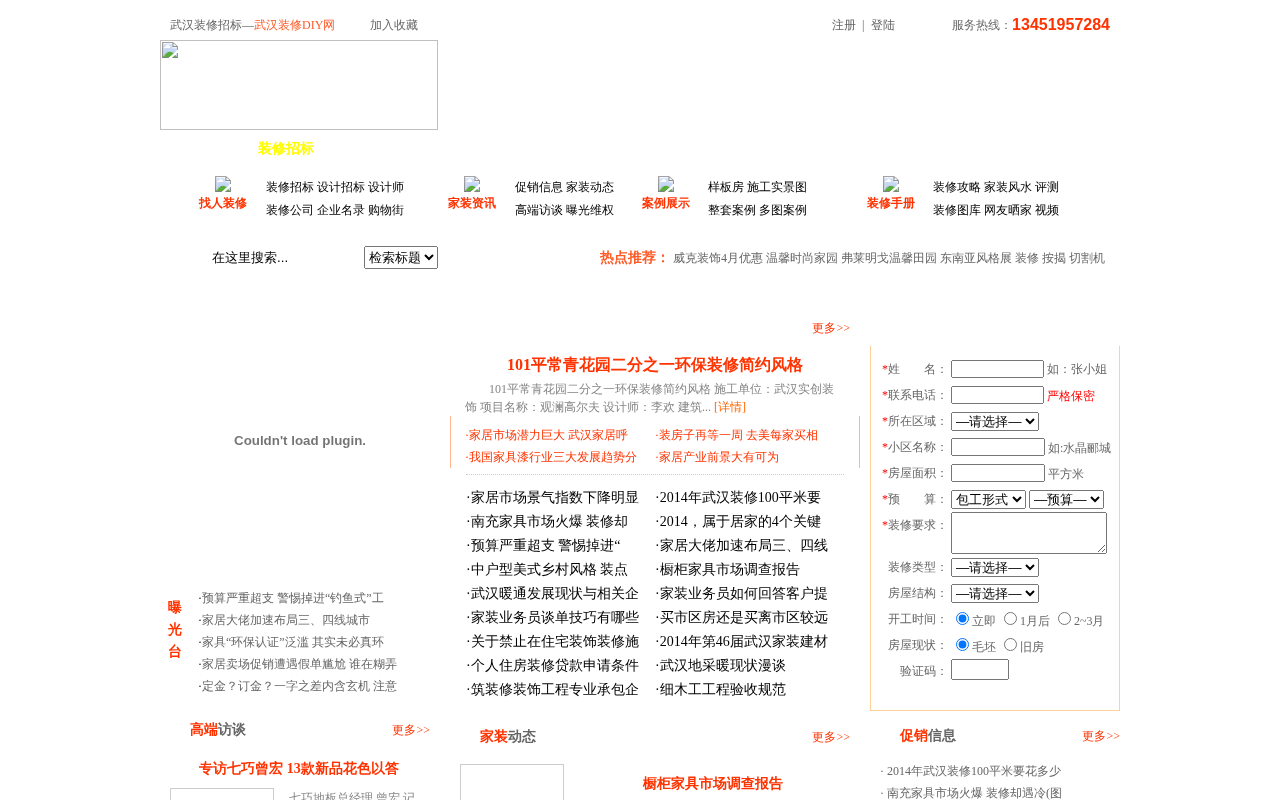Viewport: 1280px width, 800px height.
Task: Open the 包工形式 dropdown
Action: pos(988,499)
